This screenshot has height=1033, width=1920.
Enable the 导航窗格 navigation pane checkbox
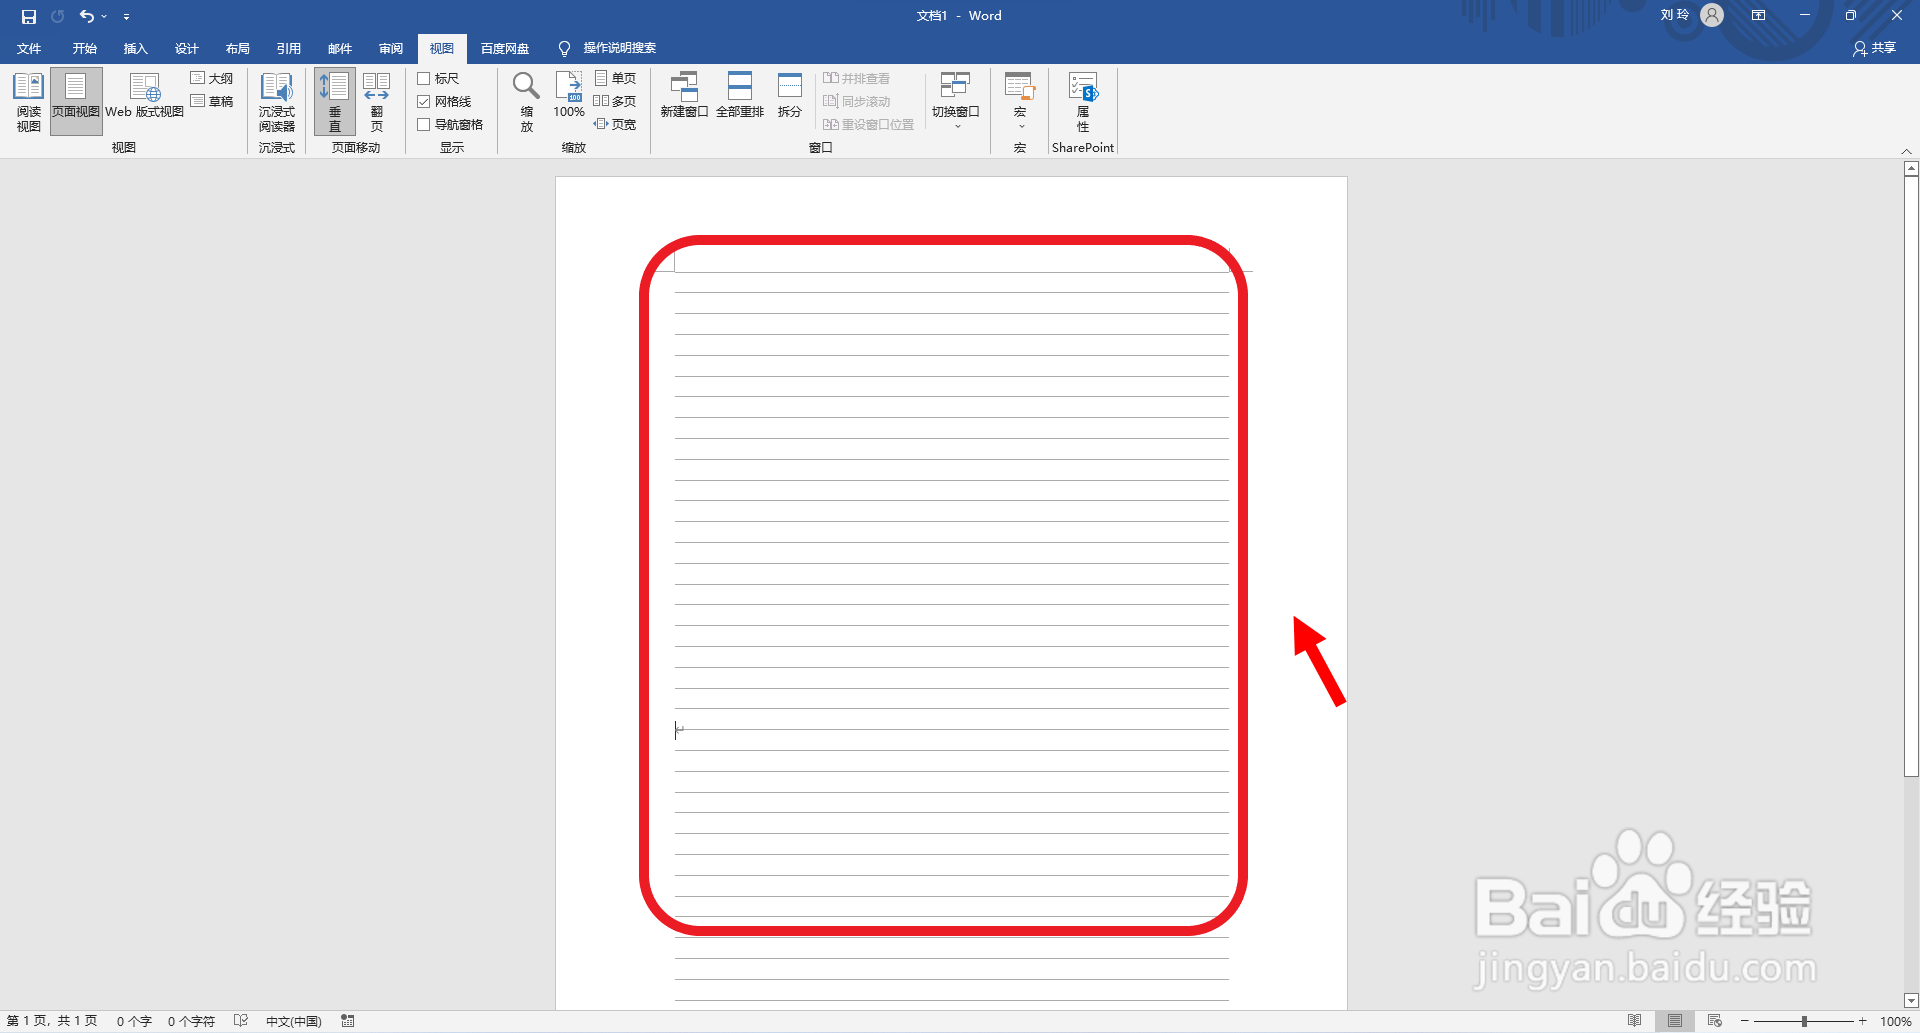pyautogui.click(x=424, y=124)
